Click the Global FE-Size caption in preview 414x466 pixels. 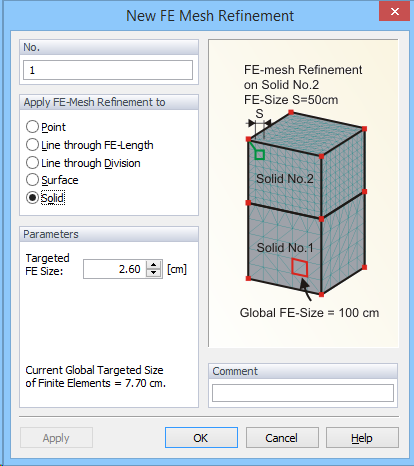click(309, 313)
